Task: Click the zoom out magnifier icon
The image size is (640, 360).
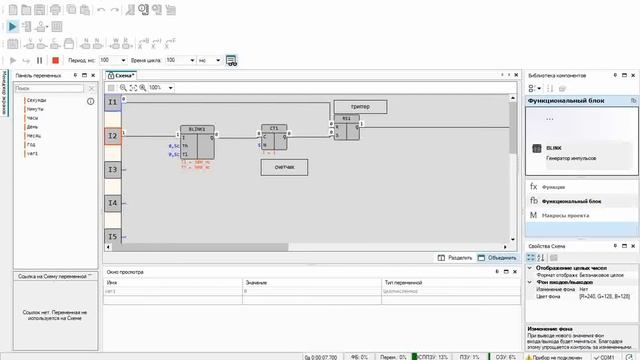Action: [x=123, y=88]
